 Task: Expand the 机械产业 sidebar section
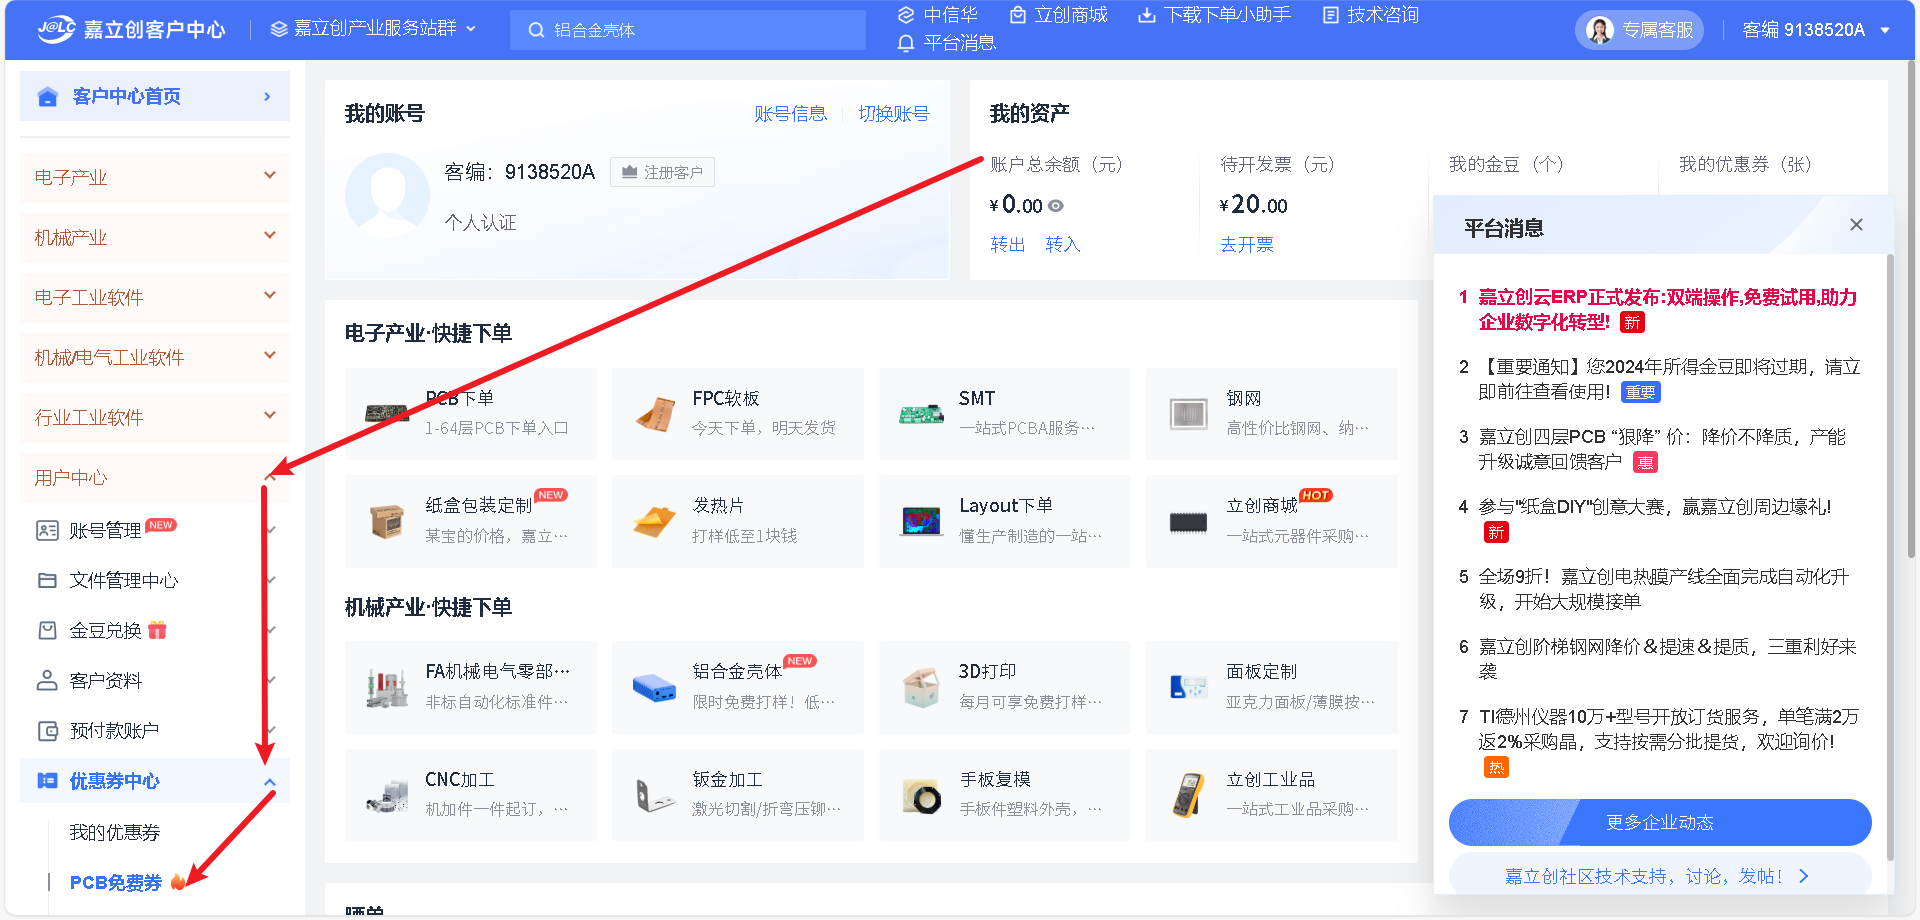pyautogui.click(x=155, y=237)
